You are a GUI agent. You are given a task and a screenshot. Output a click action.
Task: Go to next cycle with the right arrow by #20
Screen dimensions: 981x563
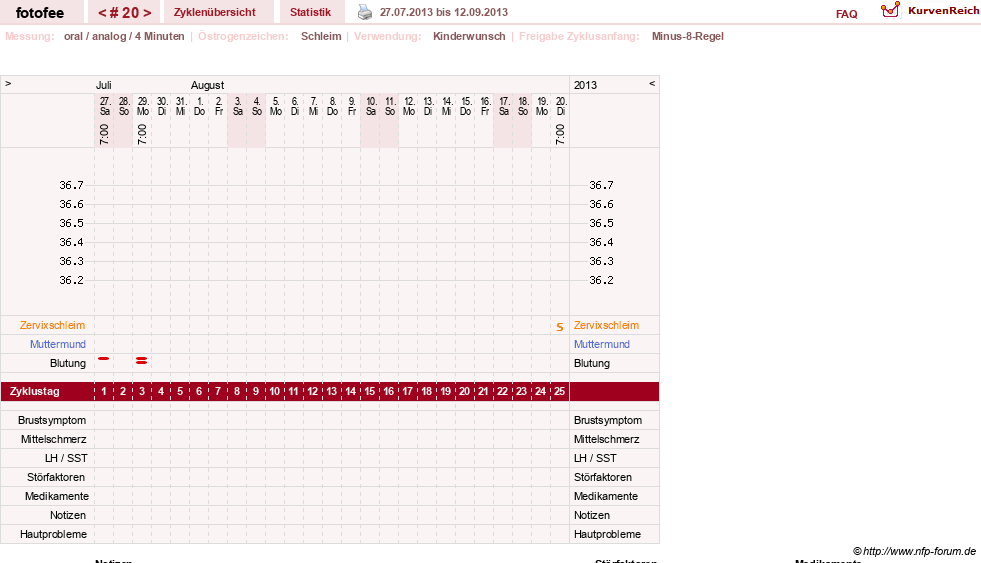pyautogui.click(x=147, y=13)
